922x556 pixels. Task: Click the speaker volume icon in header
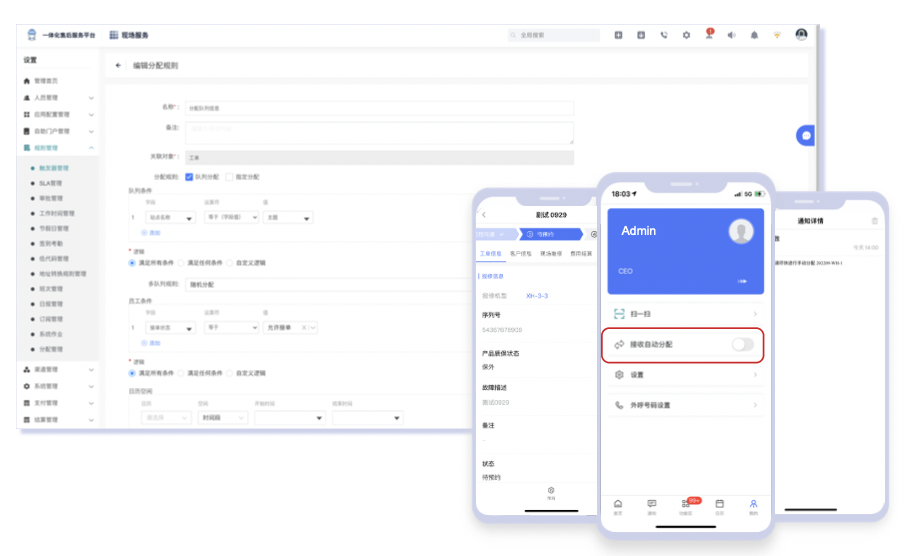tap(731, 35)
